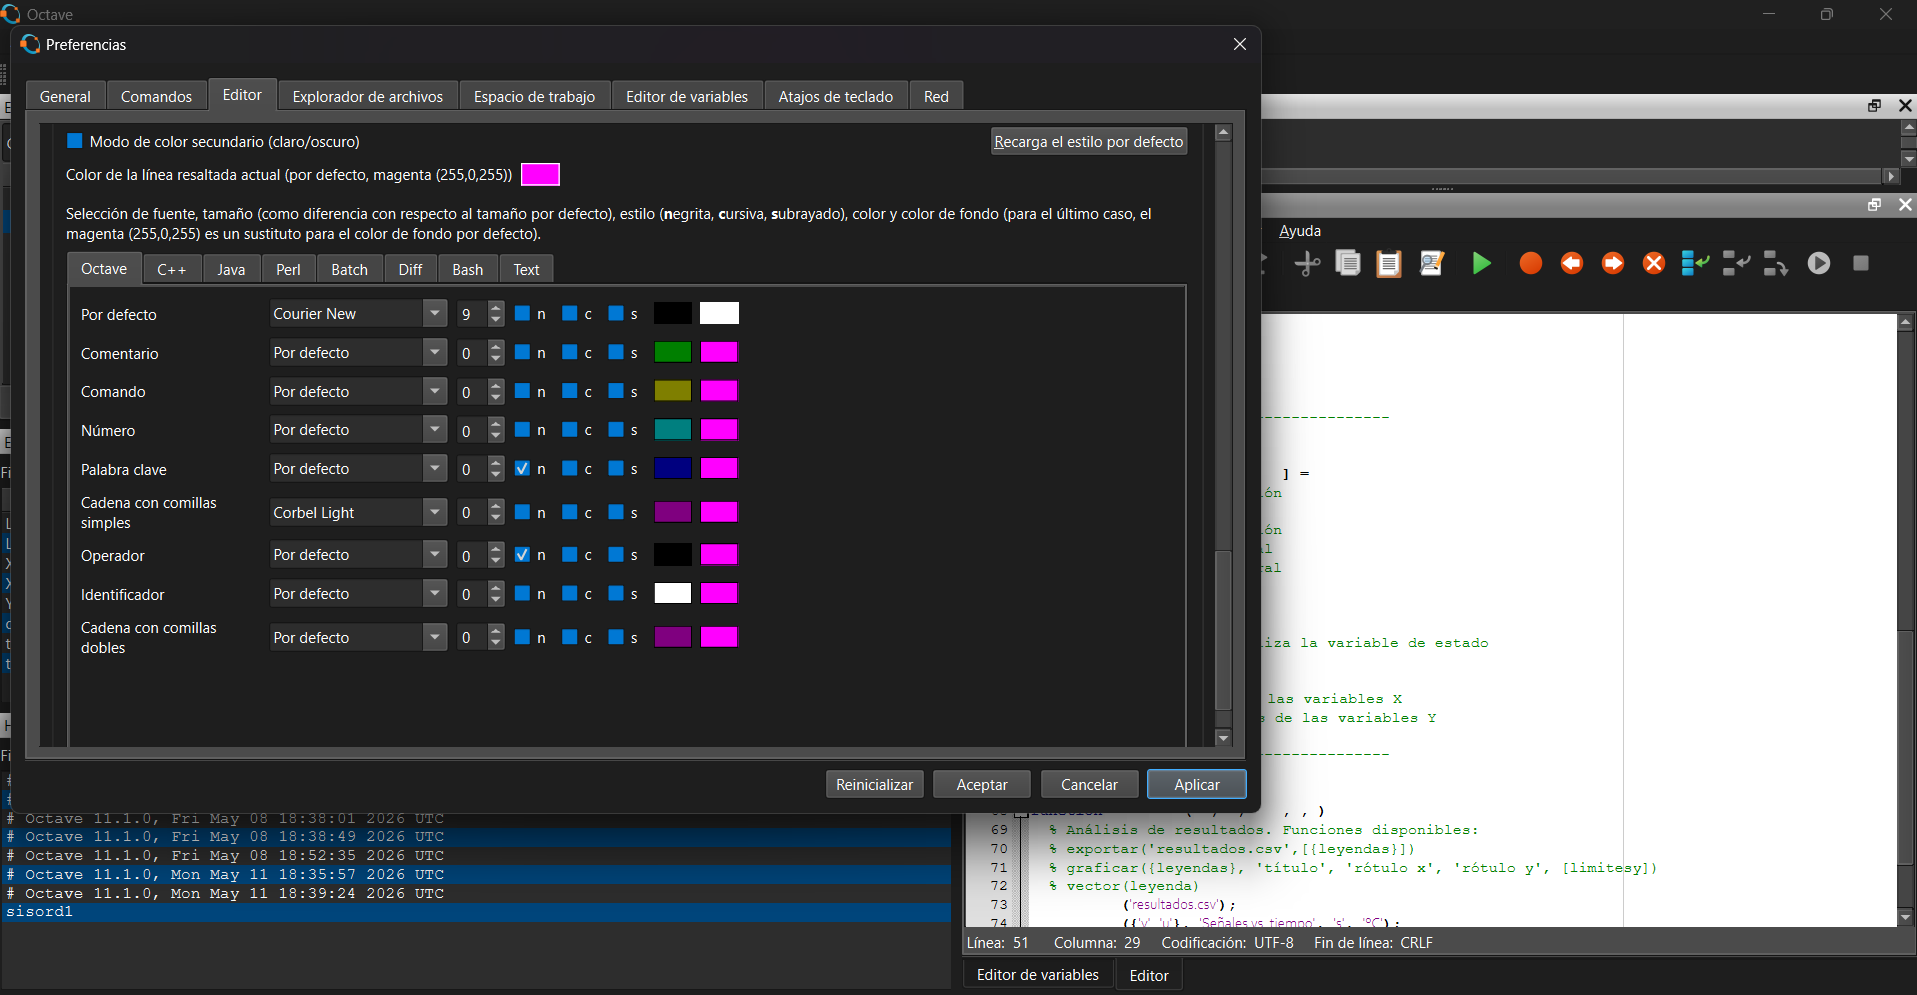Open font dropdown for Identificador
The height and width of the screenshot is (995, 1917).
[358, 593]
